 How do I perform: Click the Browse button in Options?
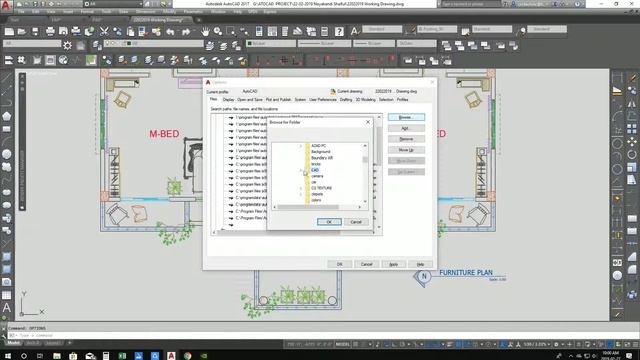[x=406, y=118]
